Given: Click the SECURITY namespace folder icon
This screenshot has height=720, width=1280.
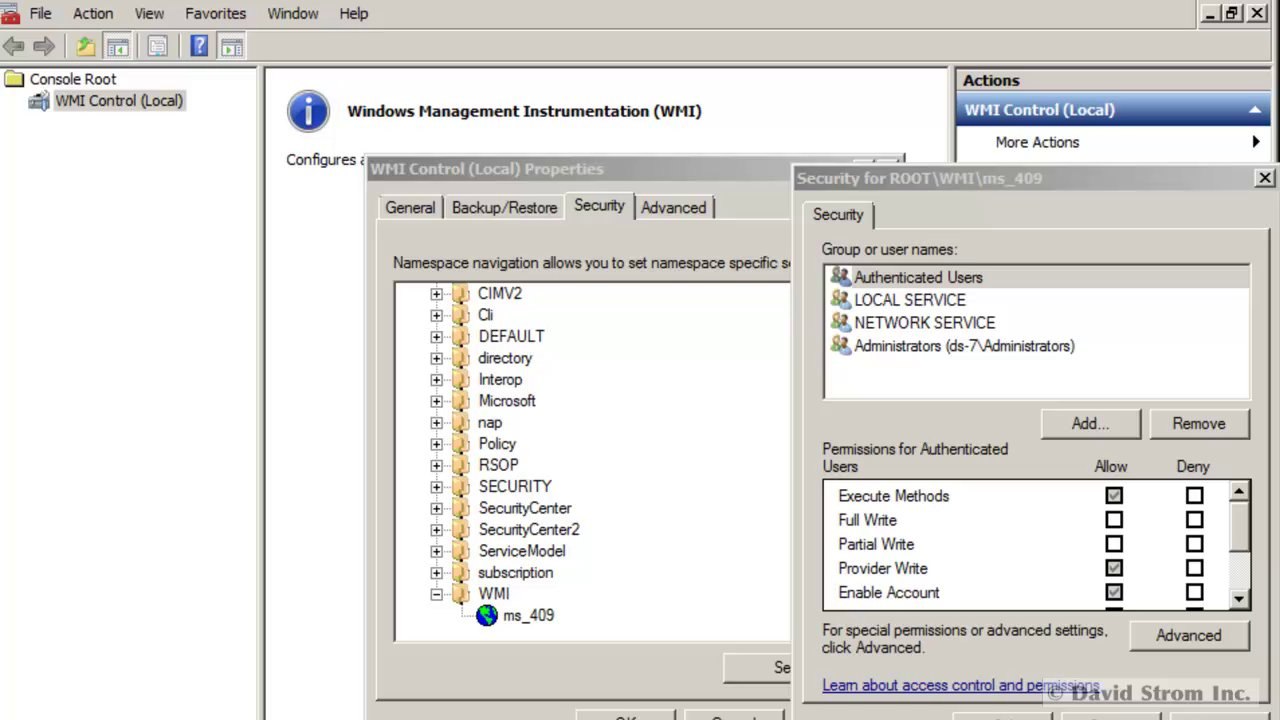Looking at the screenshot, I should tap(461, 486).
